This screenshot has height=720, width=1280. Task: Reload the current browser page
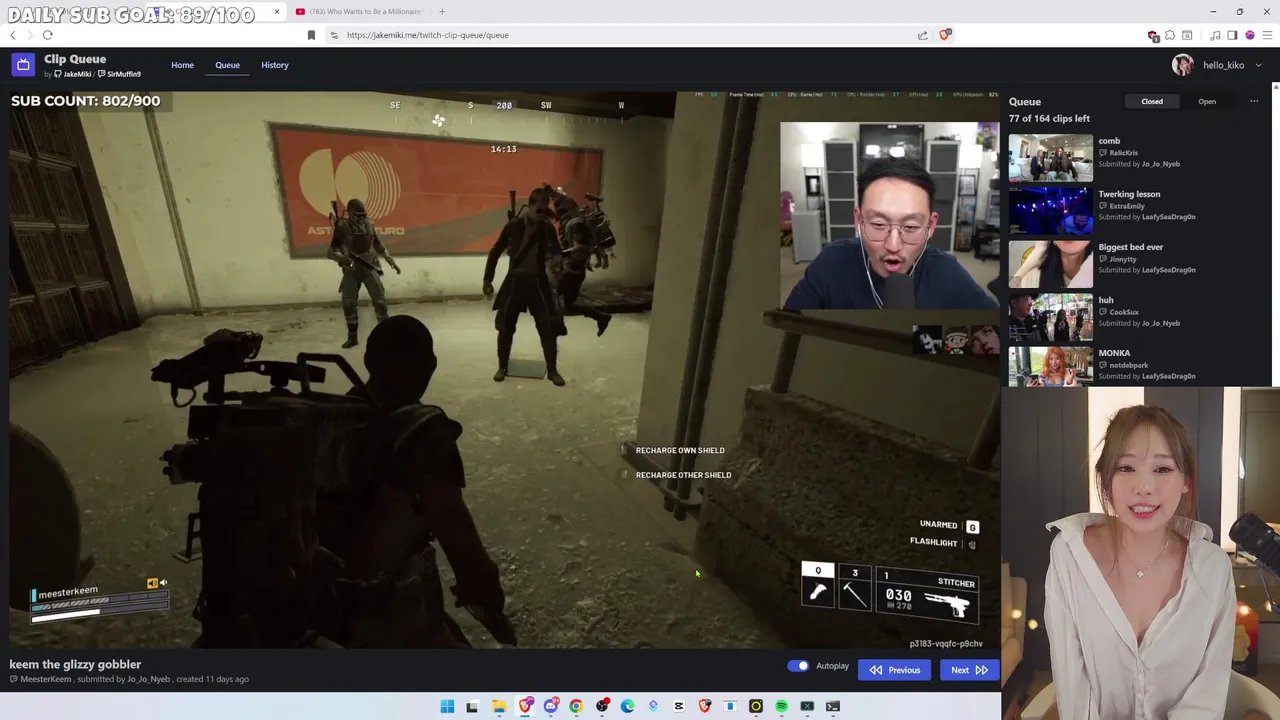click(47, 35)
